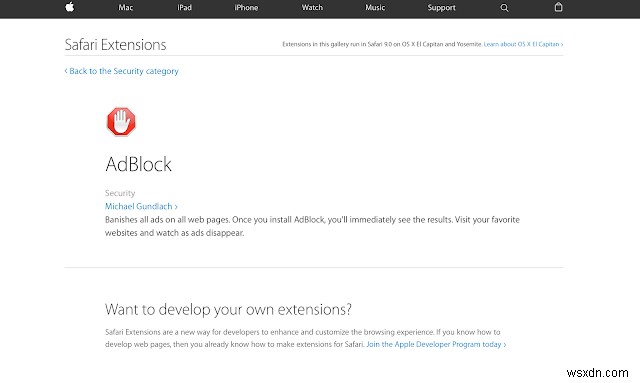This screenshot has height=383, width=640.
Task: Follow Join the Apple Developer Program today link
Action: [436, 344]
